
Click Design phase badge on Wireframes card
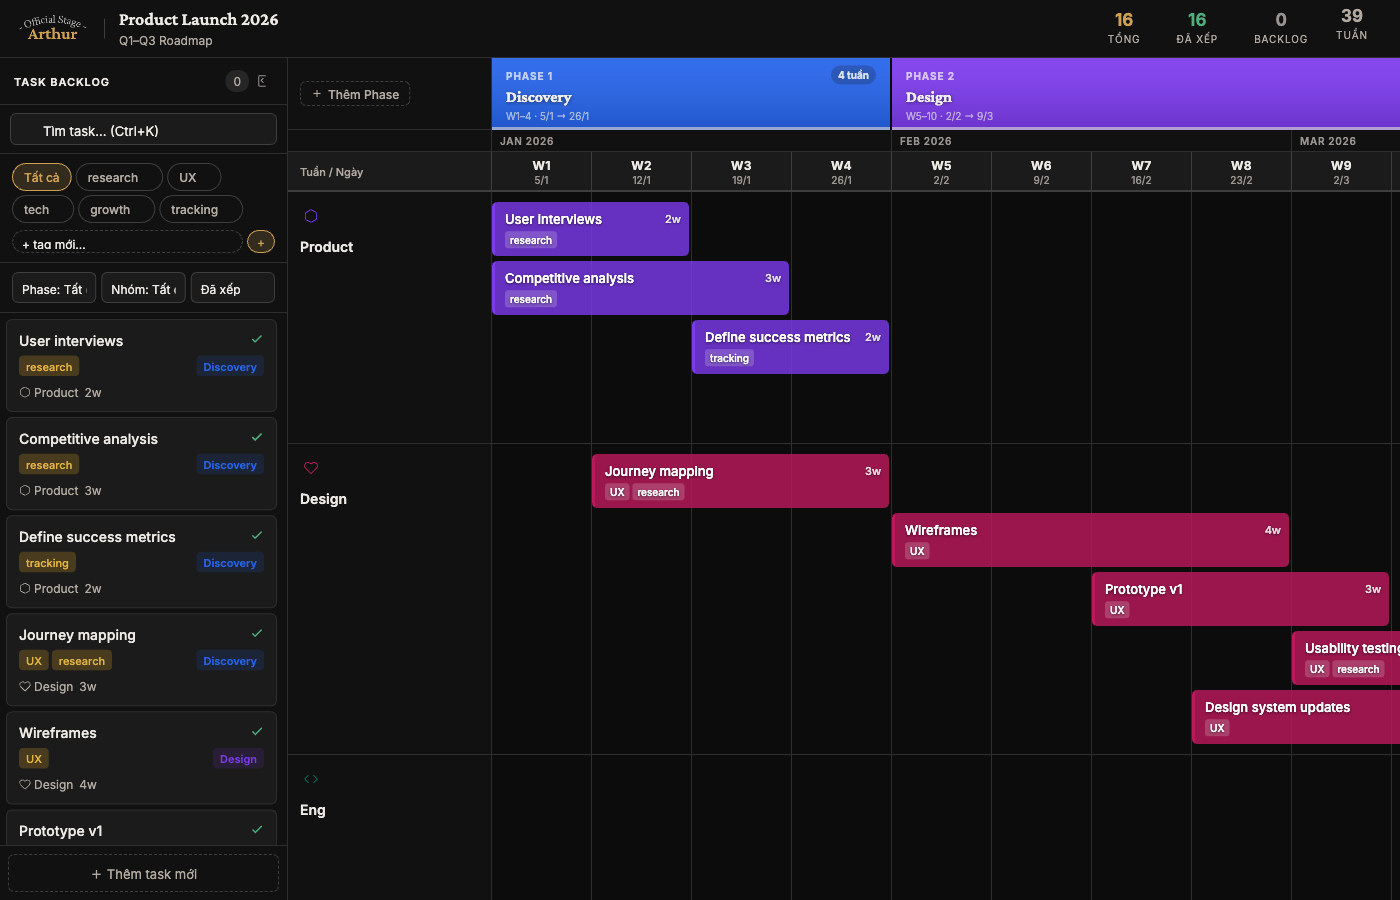238,759
